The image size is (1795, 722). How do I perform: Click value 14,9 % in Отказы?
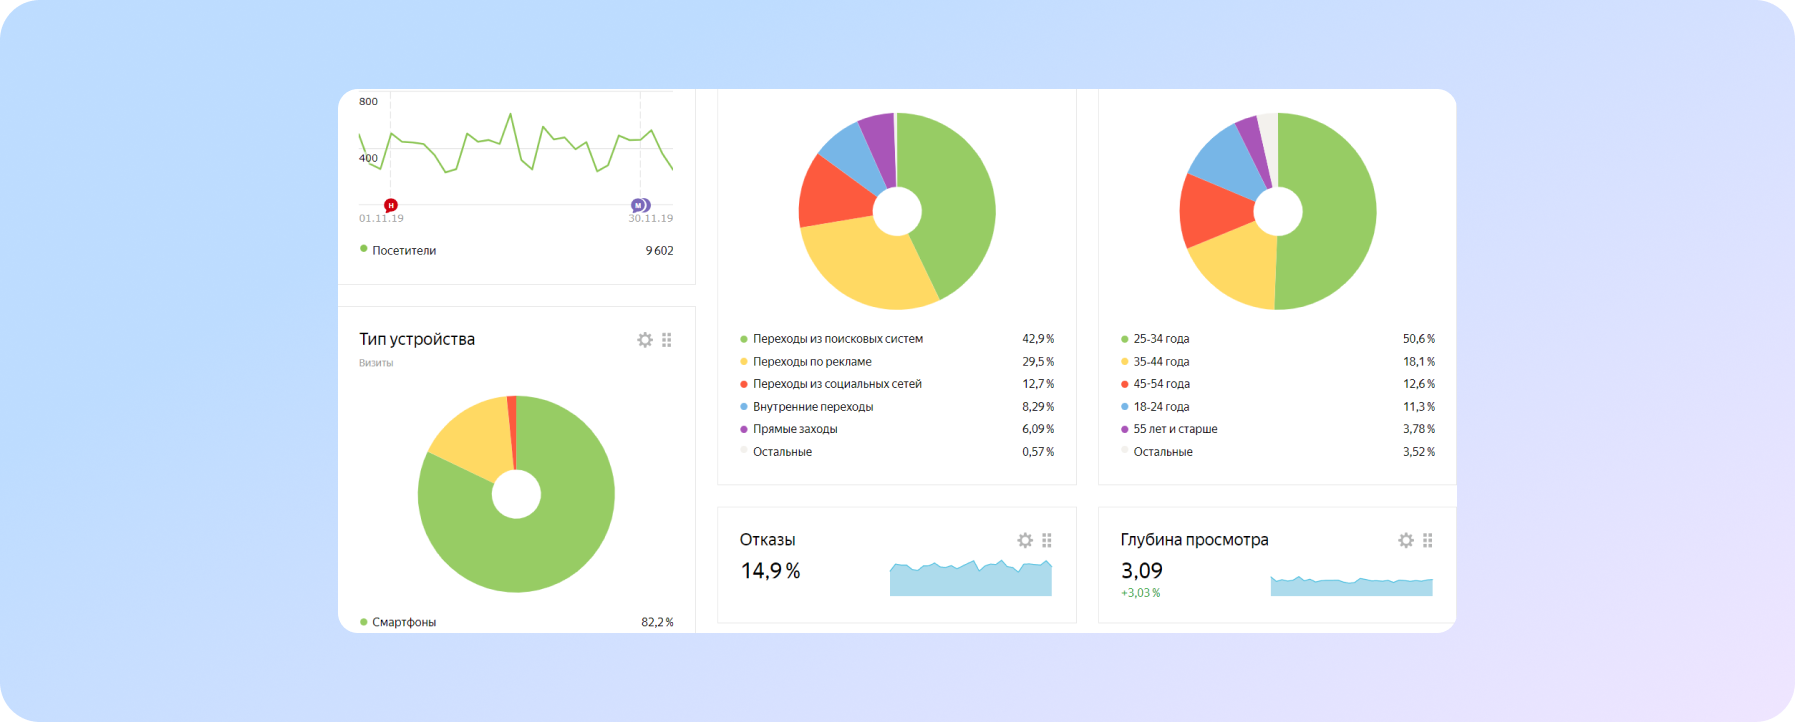coord(770,571)
